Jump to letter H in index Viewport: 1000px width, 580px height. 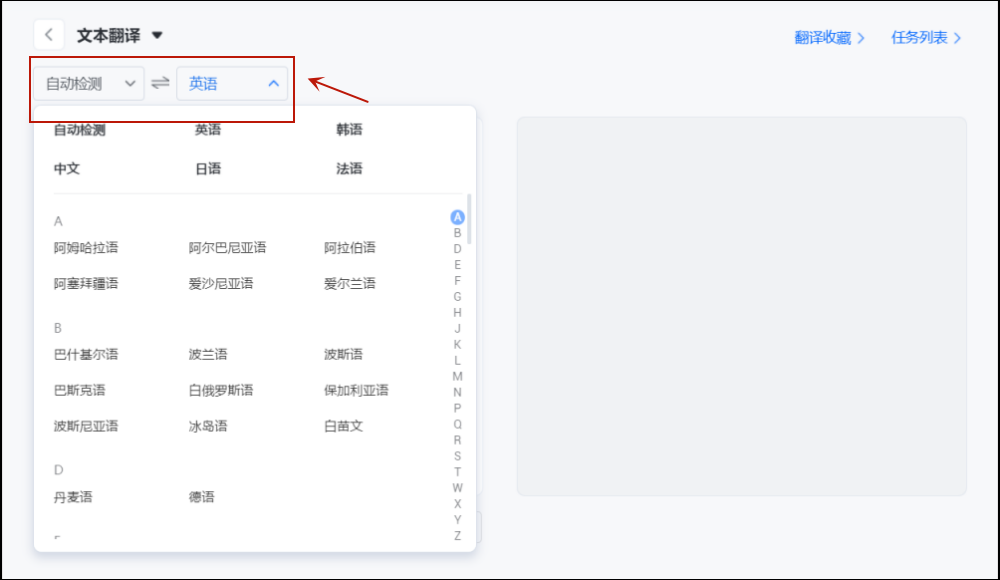[457, 313]
